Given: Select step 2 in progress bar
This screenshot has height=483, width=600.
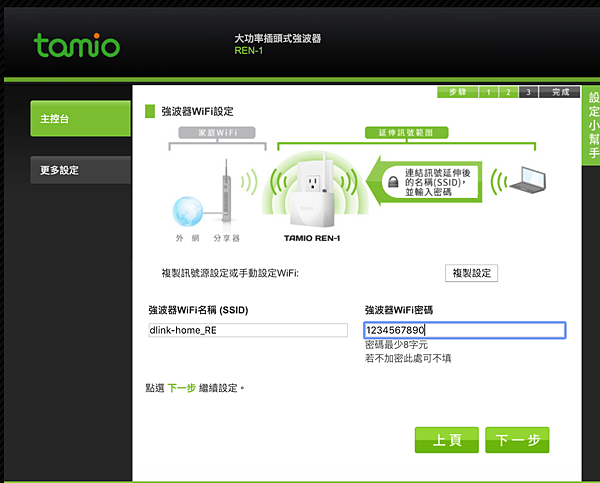Looking at the screenshot, I should (508, 92).
